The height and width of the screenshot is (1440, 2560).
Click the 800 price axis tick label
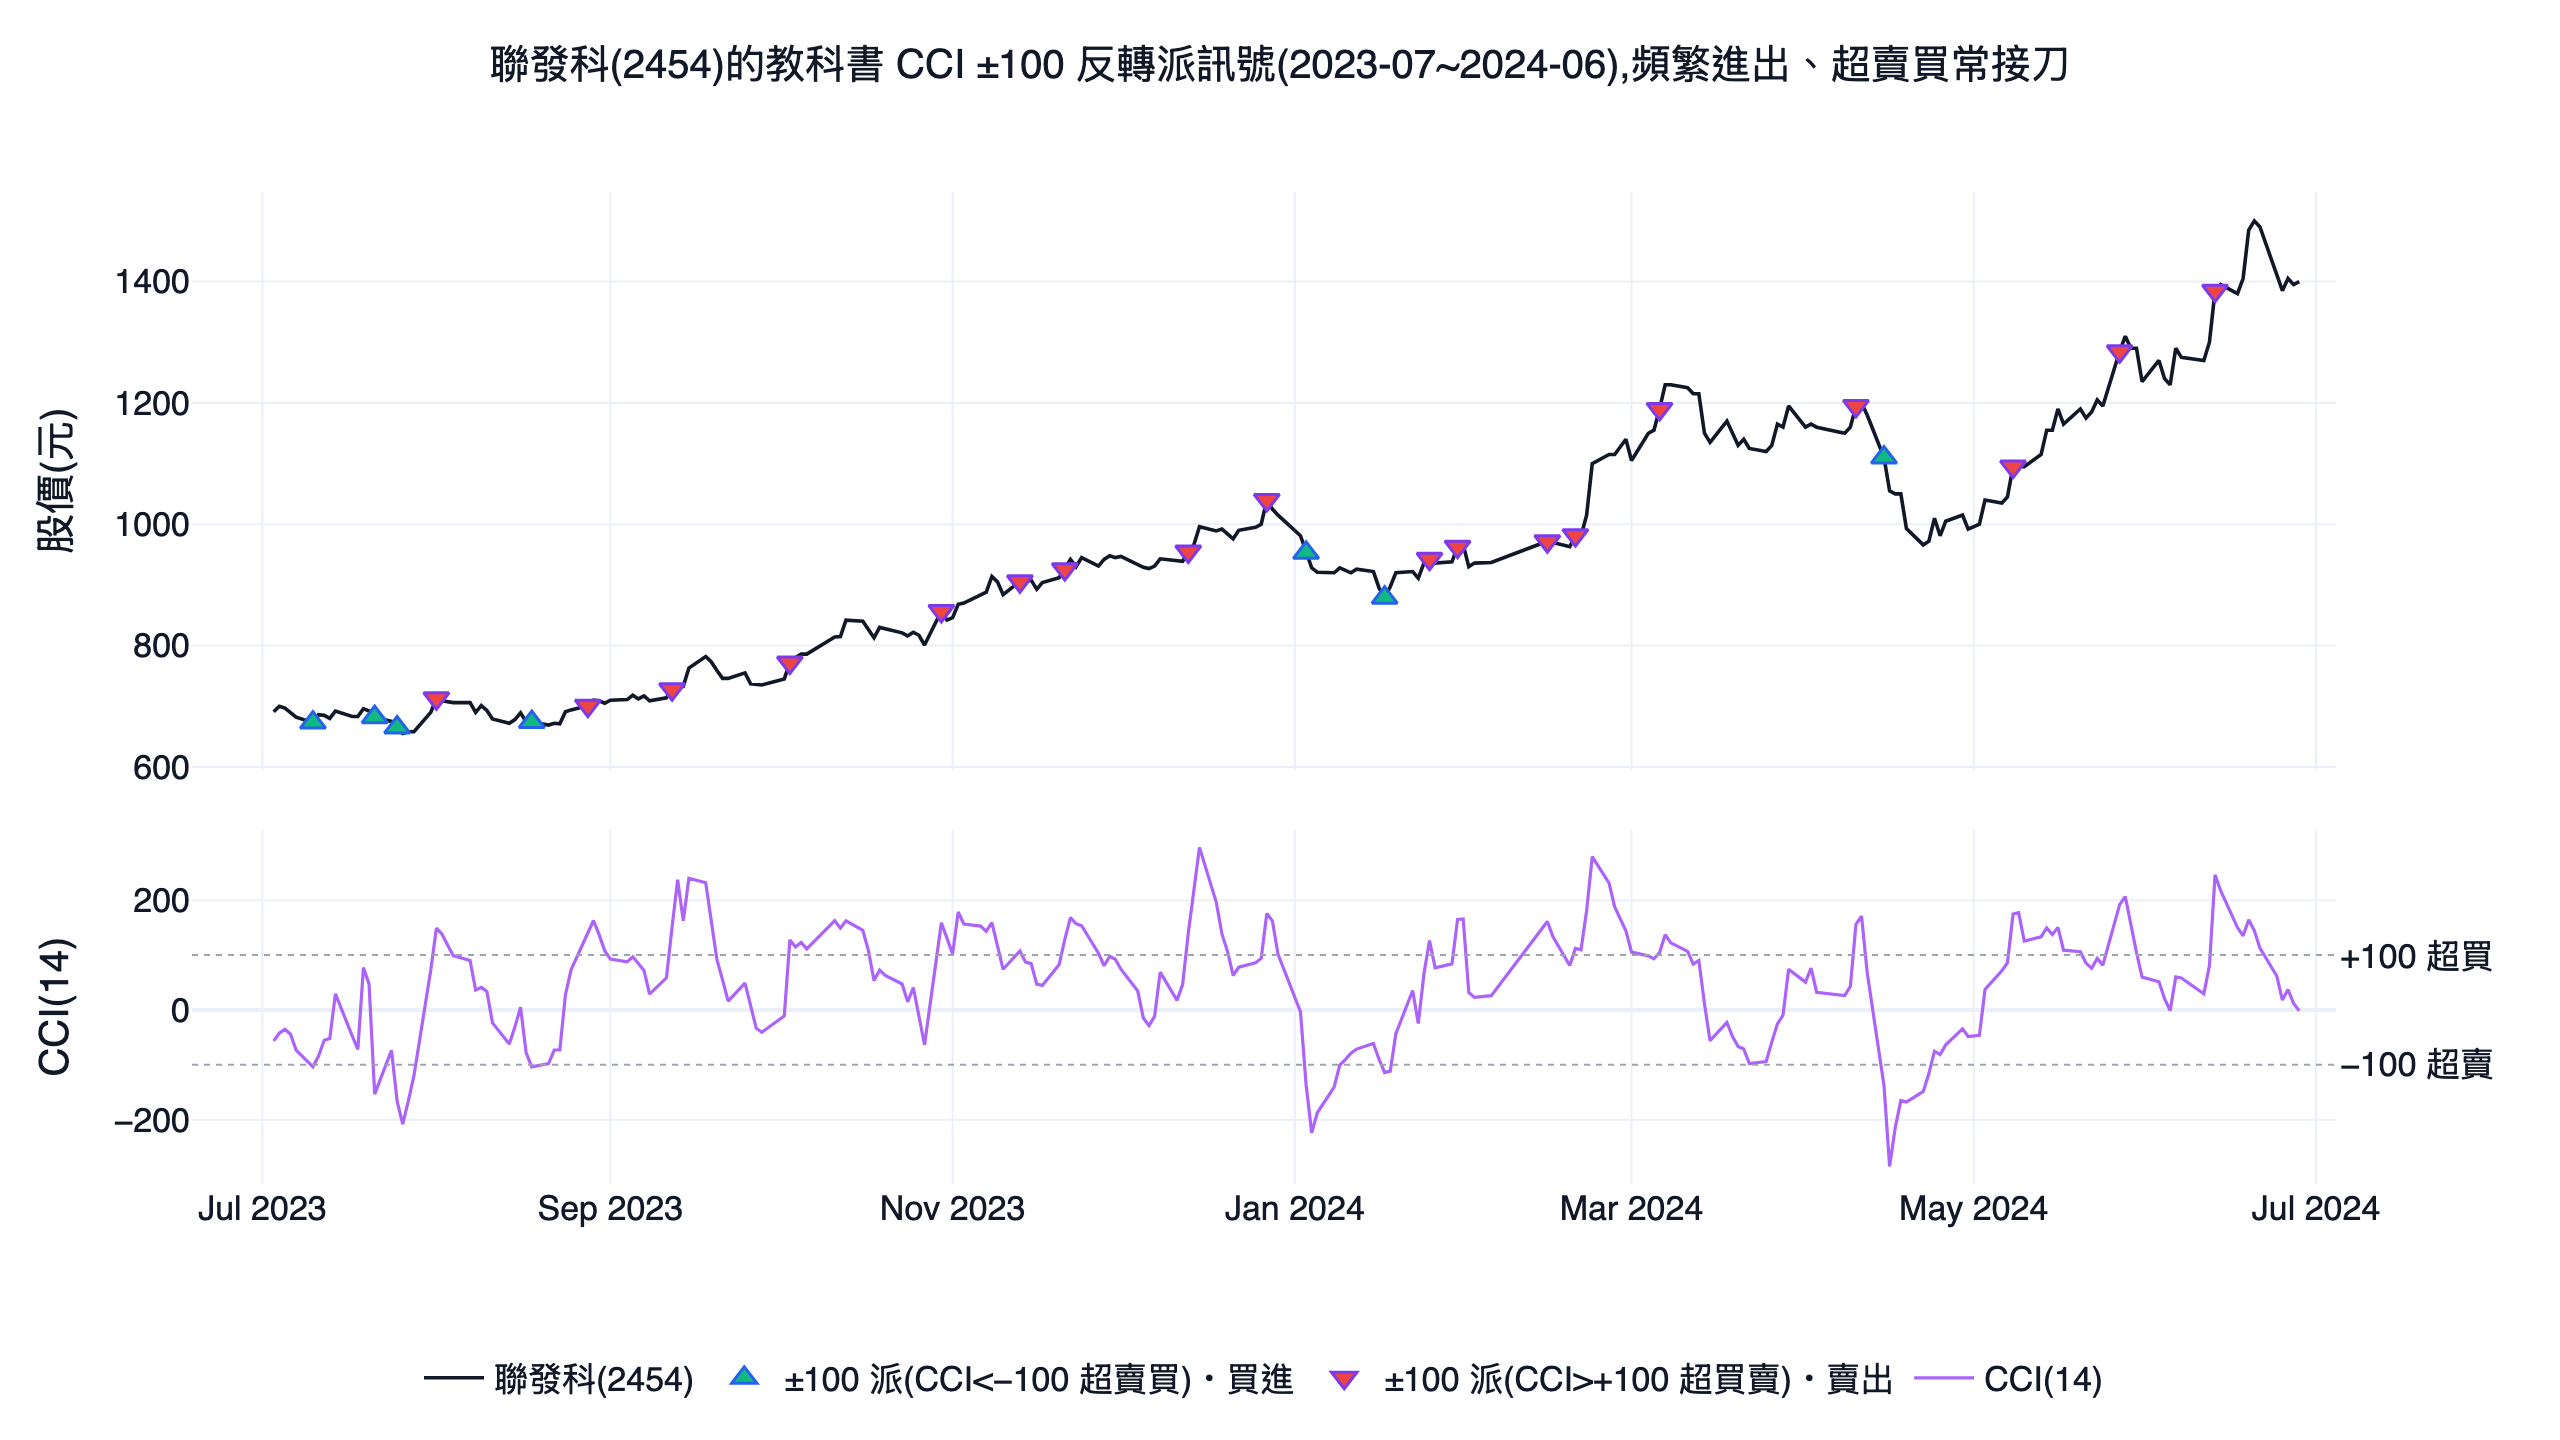161,646
